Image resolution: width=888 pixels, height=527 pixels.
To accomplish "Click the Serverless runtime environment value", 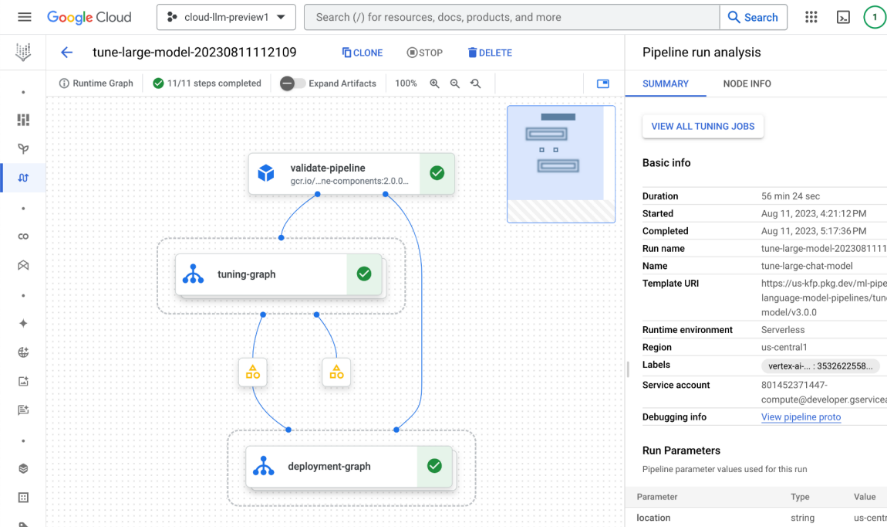I will click(x=783, y=330).
